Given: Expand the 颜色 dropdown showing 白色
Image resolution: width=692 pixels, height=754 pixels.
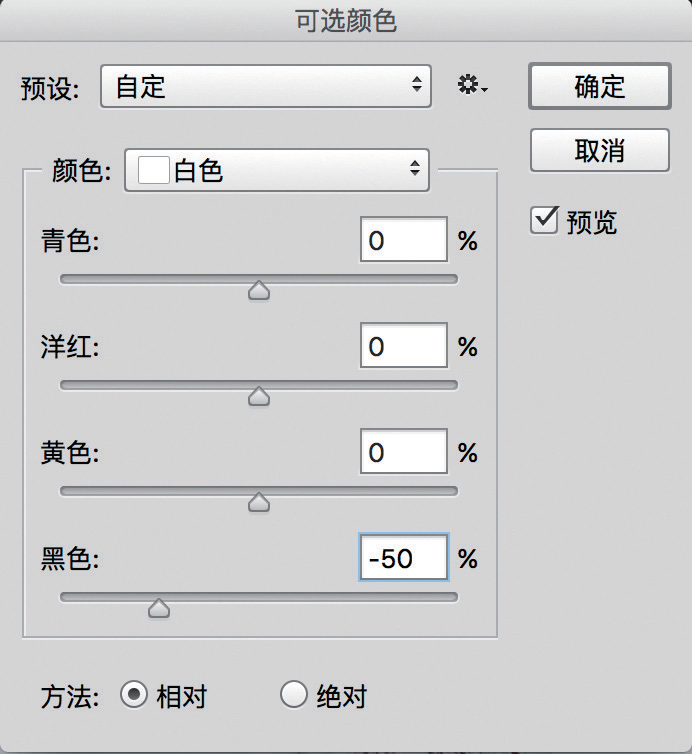Looking at the screenshot, I should (277, 171).
